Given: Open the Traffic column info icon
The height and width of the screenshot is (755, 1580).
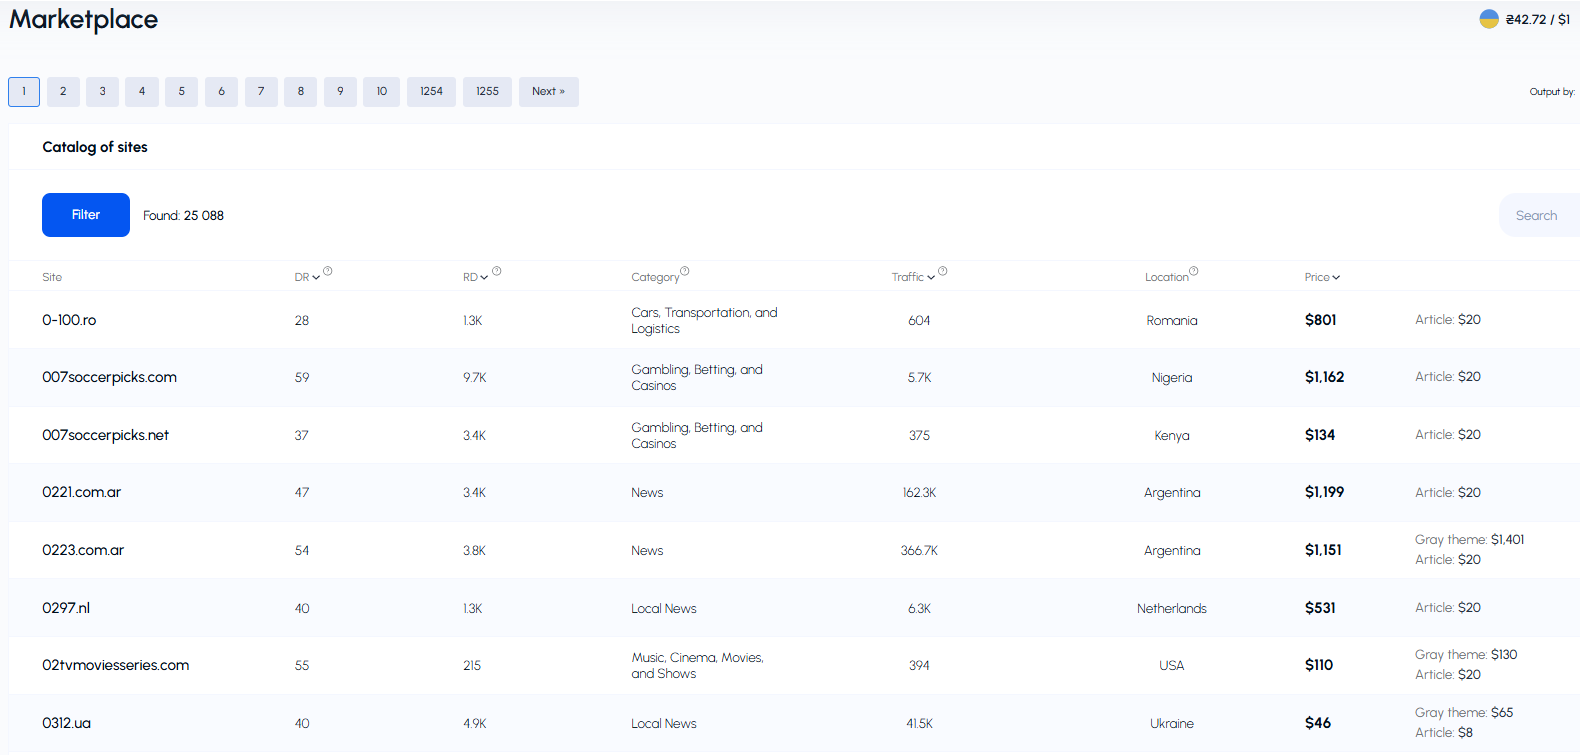Looking at the screenshot, I should click(943, 271).
